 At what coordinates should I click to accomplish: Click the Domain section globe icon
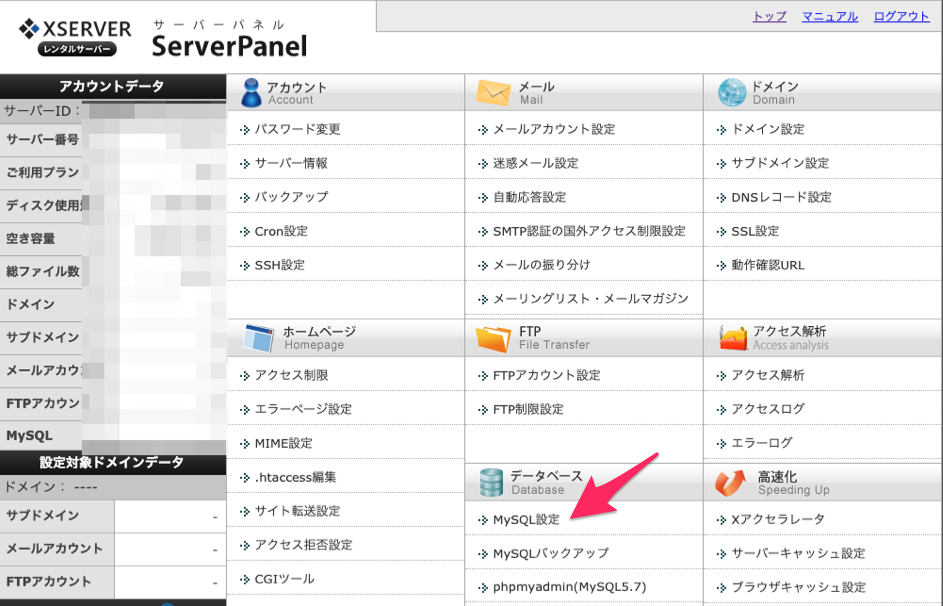click(732, 93)
